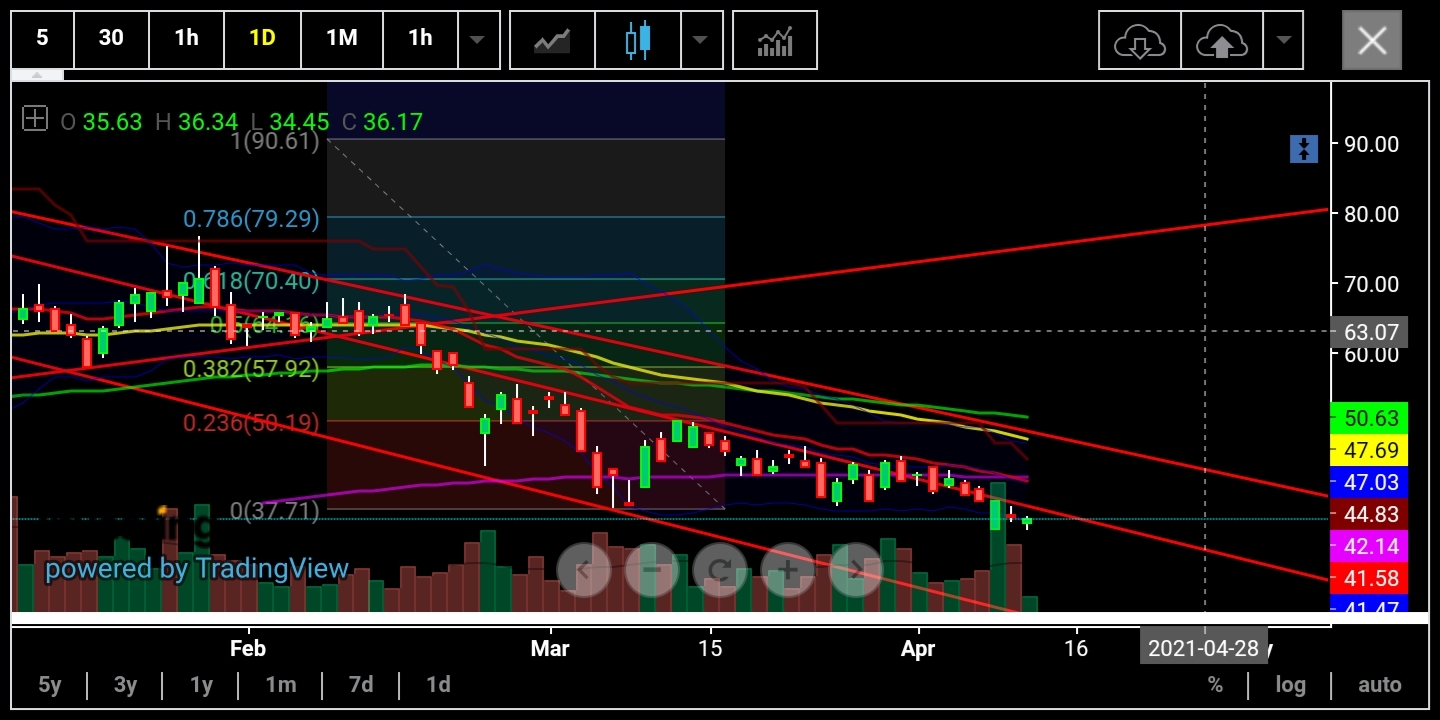Image resolution: width=1440 pixels, height=720 pixels.
Task: Reset the chart view with the refresh button
Action: point(720,570)
